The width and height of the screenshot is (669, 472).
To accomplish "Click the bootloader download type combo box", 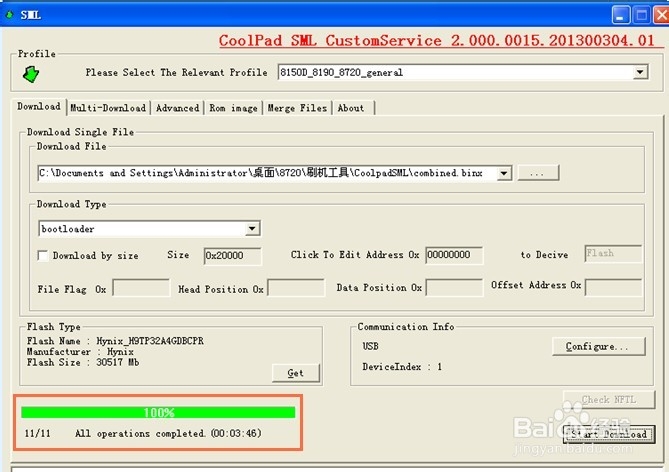I will 149,228.
